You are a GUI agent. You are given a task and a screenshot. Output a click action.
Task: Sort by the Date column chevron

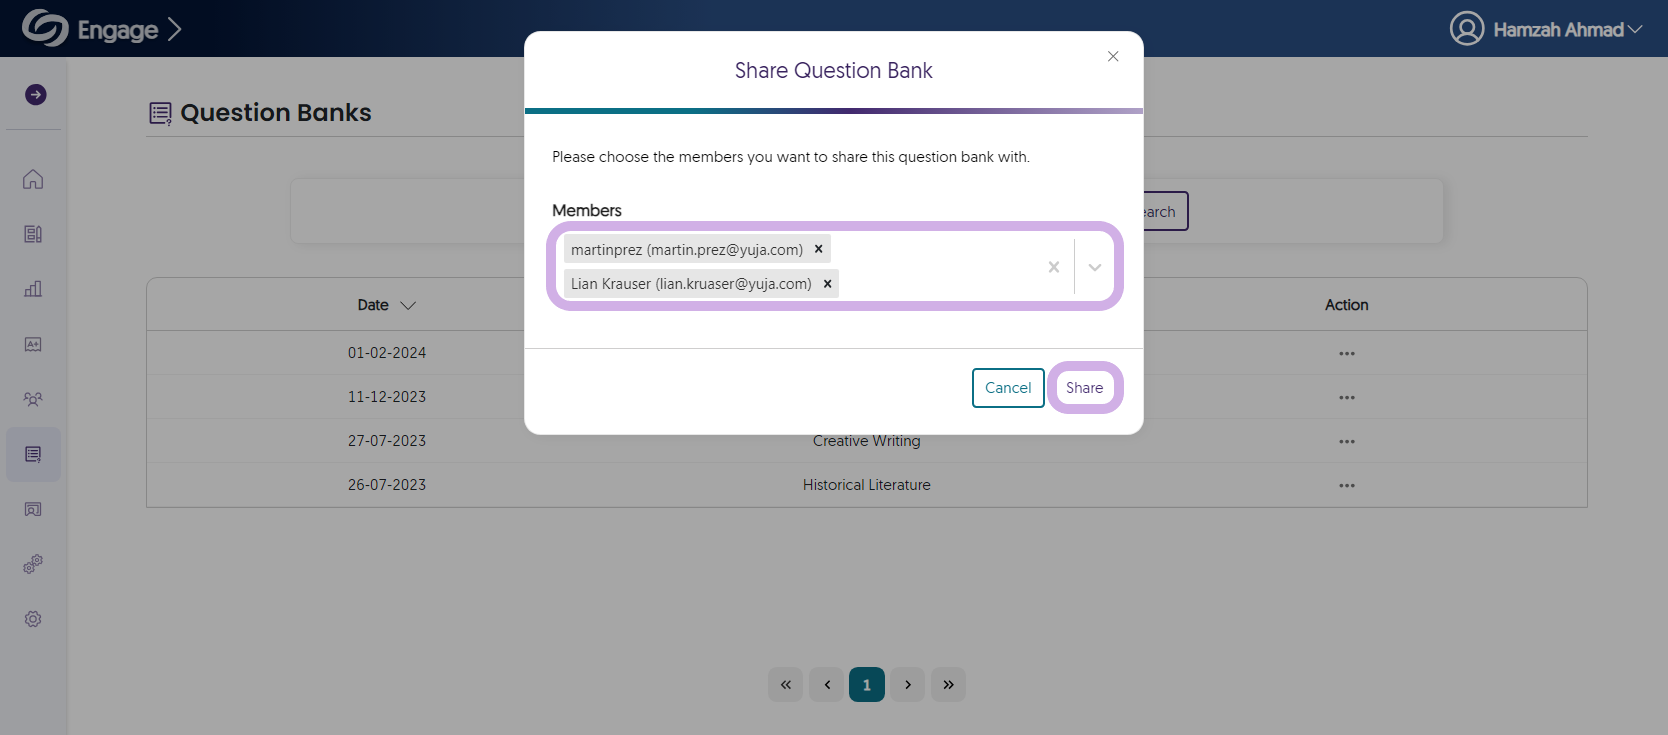click(x=408, y=305)
